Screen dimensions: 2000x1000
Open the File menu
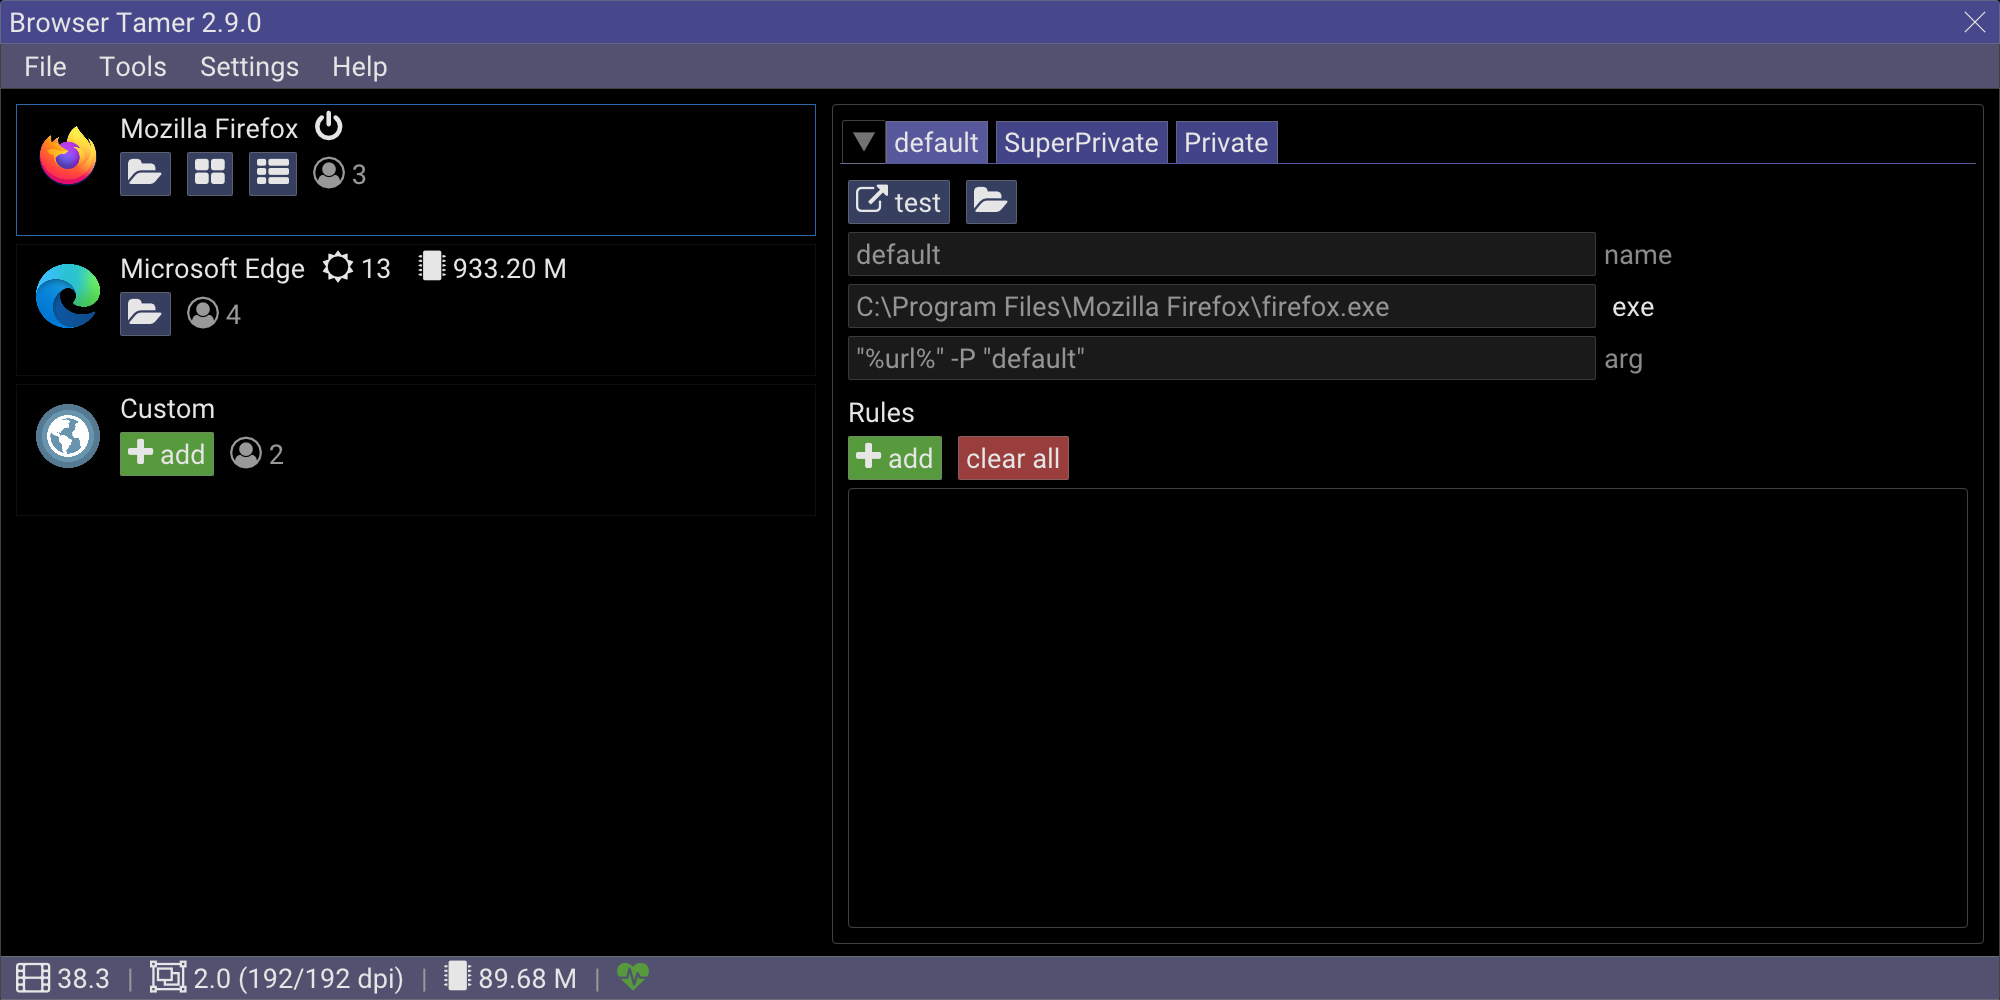[45, 67]
